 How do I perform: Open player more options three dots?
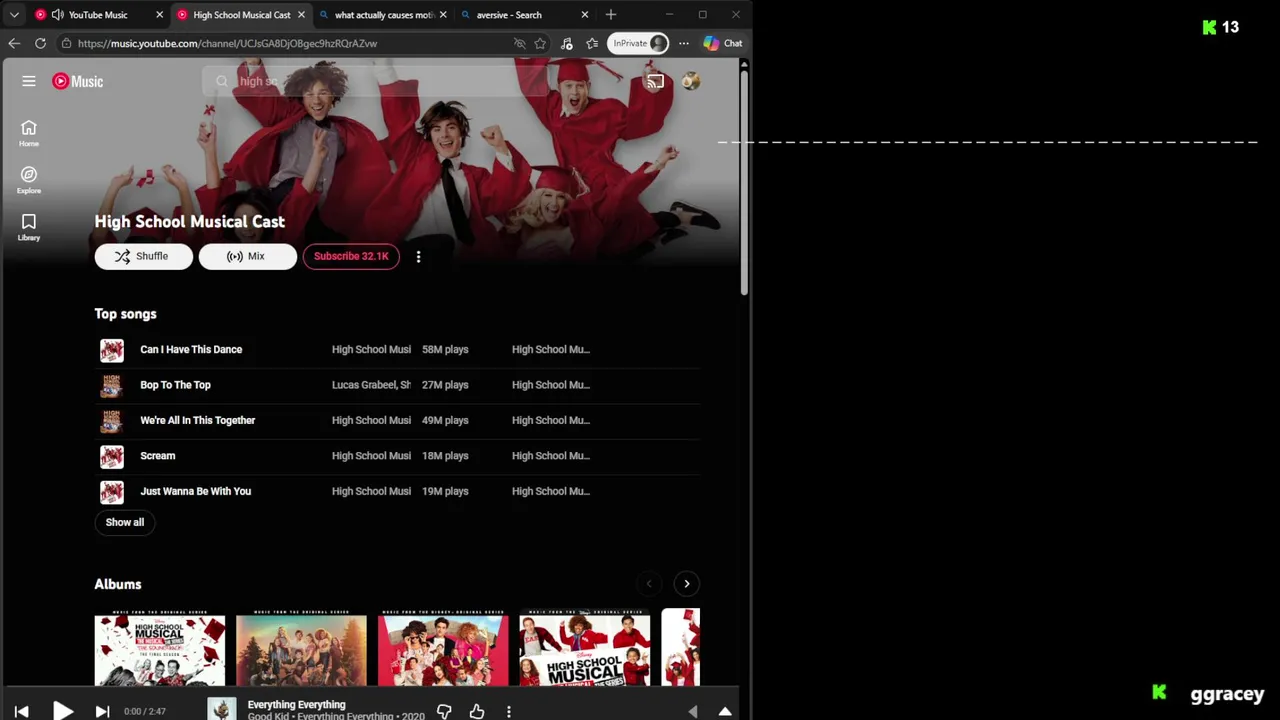[x=509, y=711]
